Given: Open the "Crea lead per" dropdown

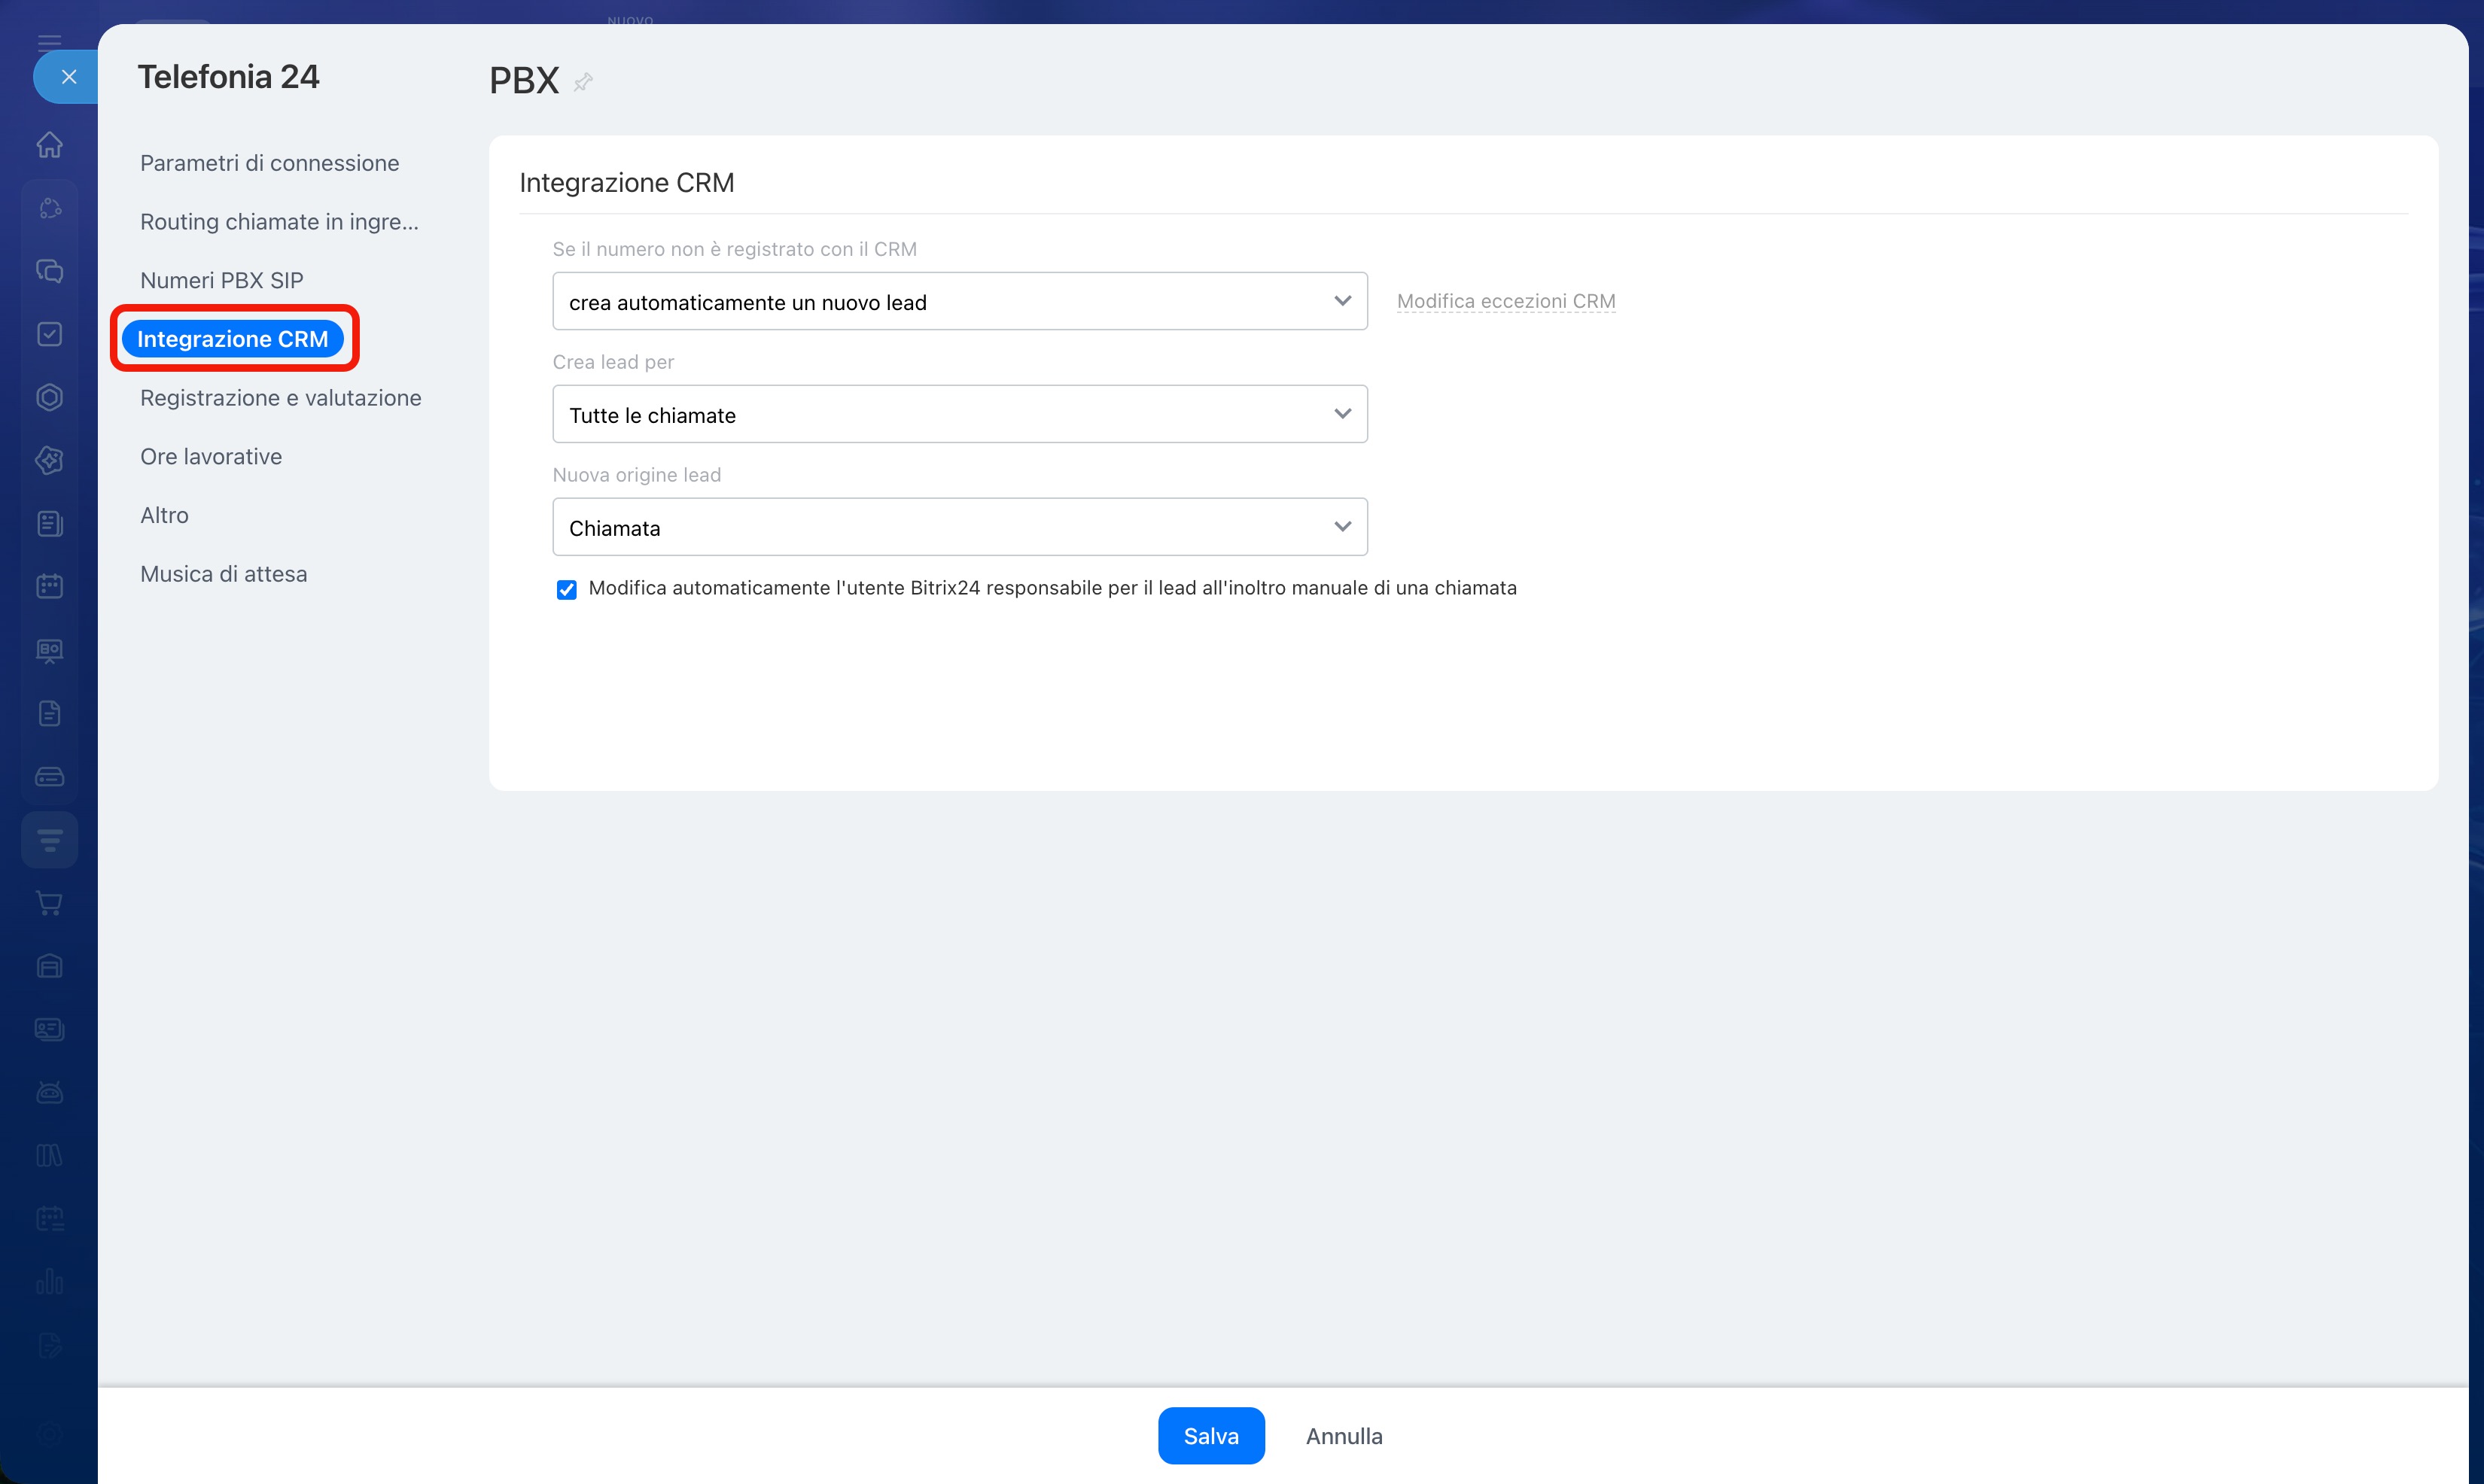Looking at the screenshot, I should pyautogui.click(x=959, y=414).
